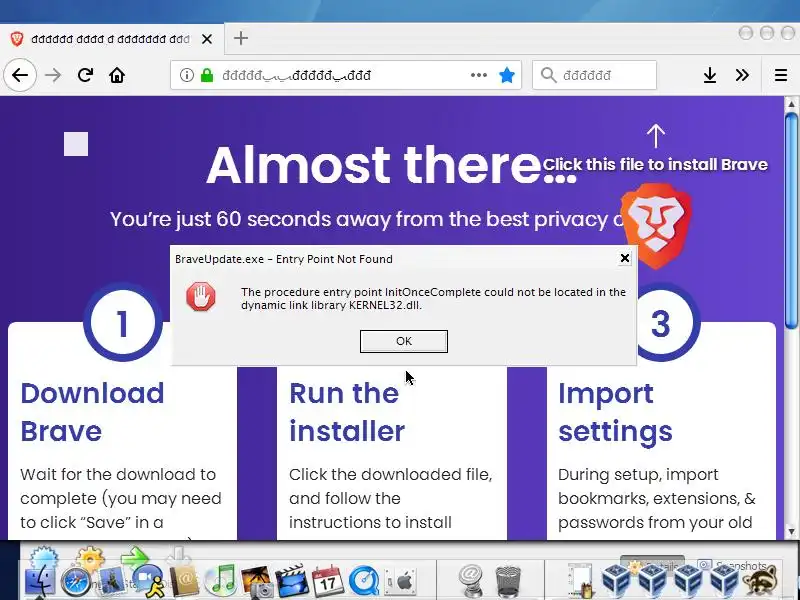The width and height of the screenshot is (800, 600).
Task: Open the document with pencil dock icon
Action: pos(580,580)
